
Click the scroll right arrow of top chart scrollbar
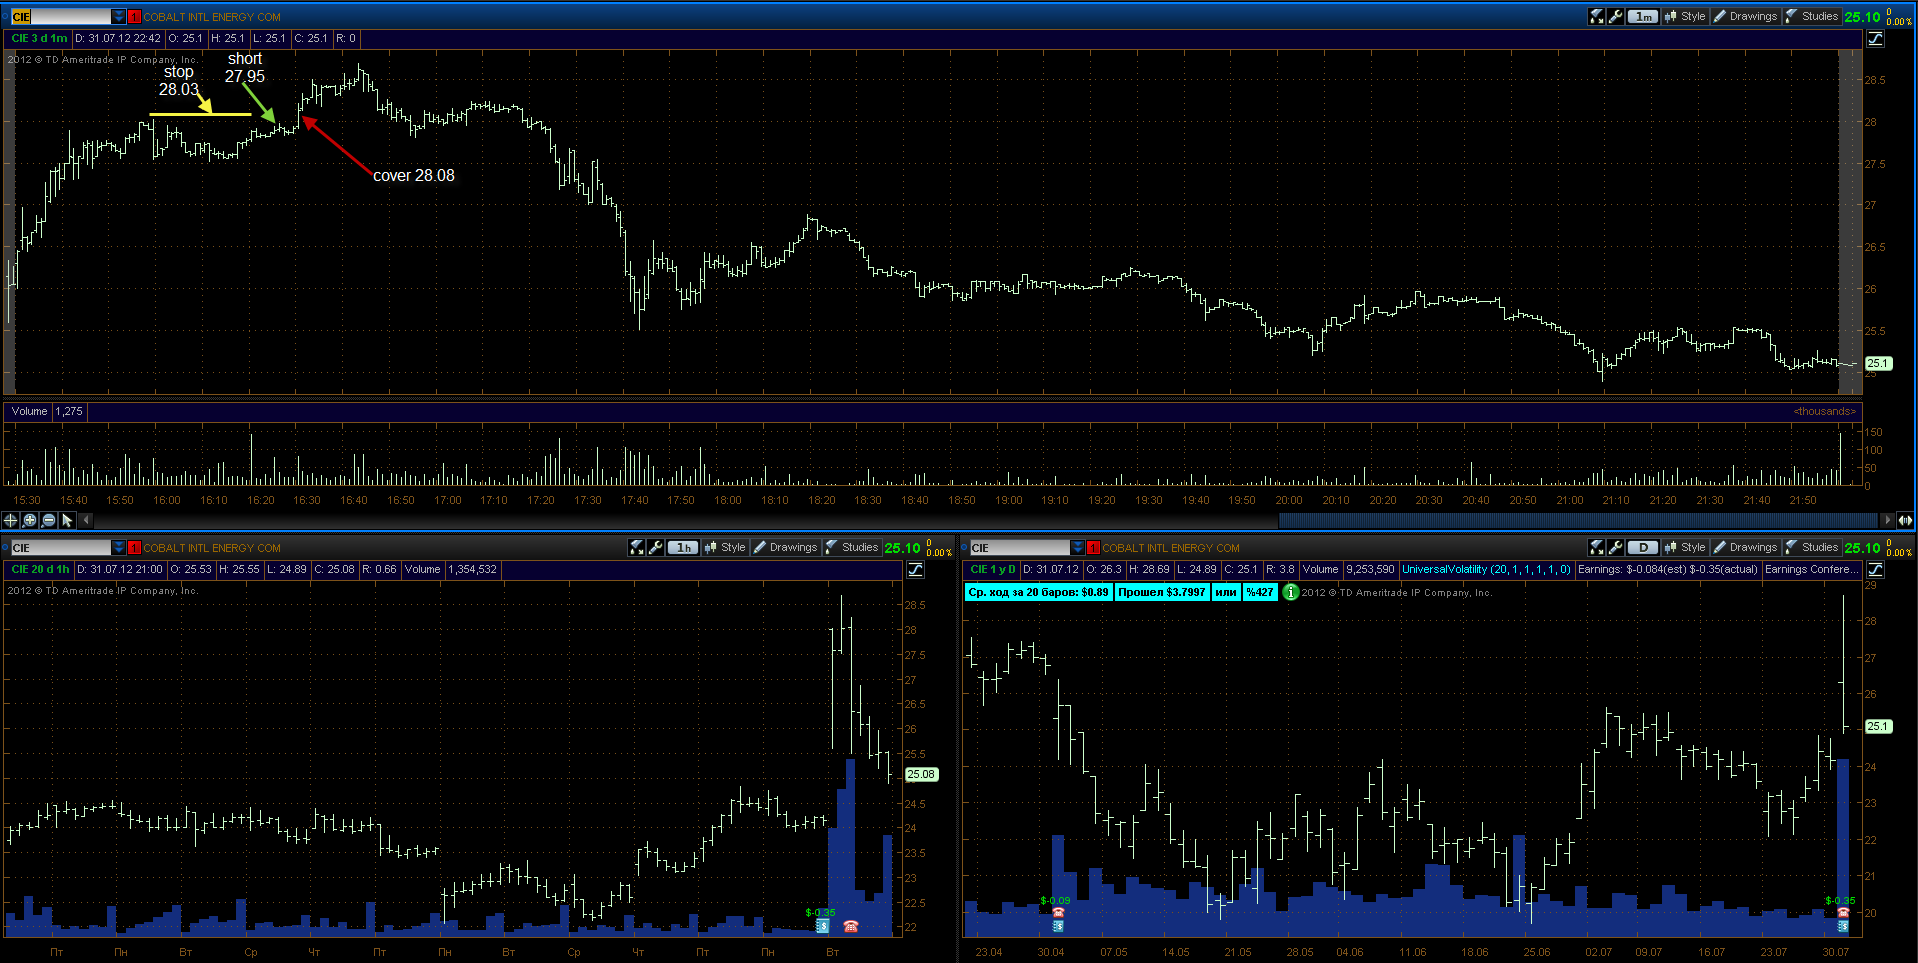1887,520
